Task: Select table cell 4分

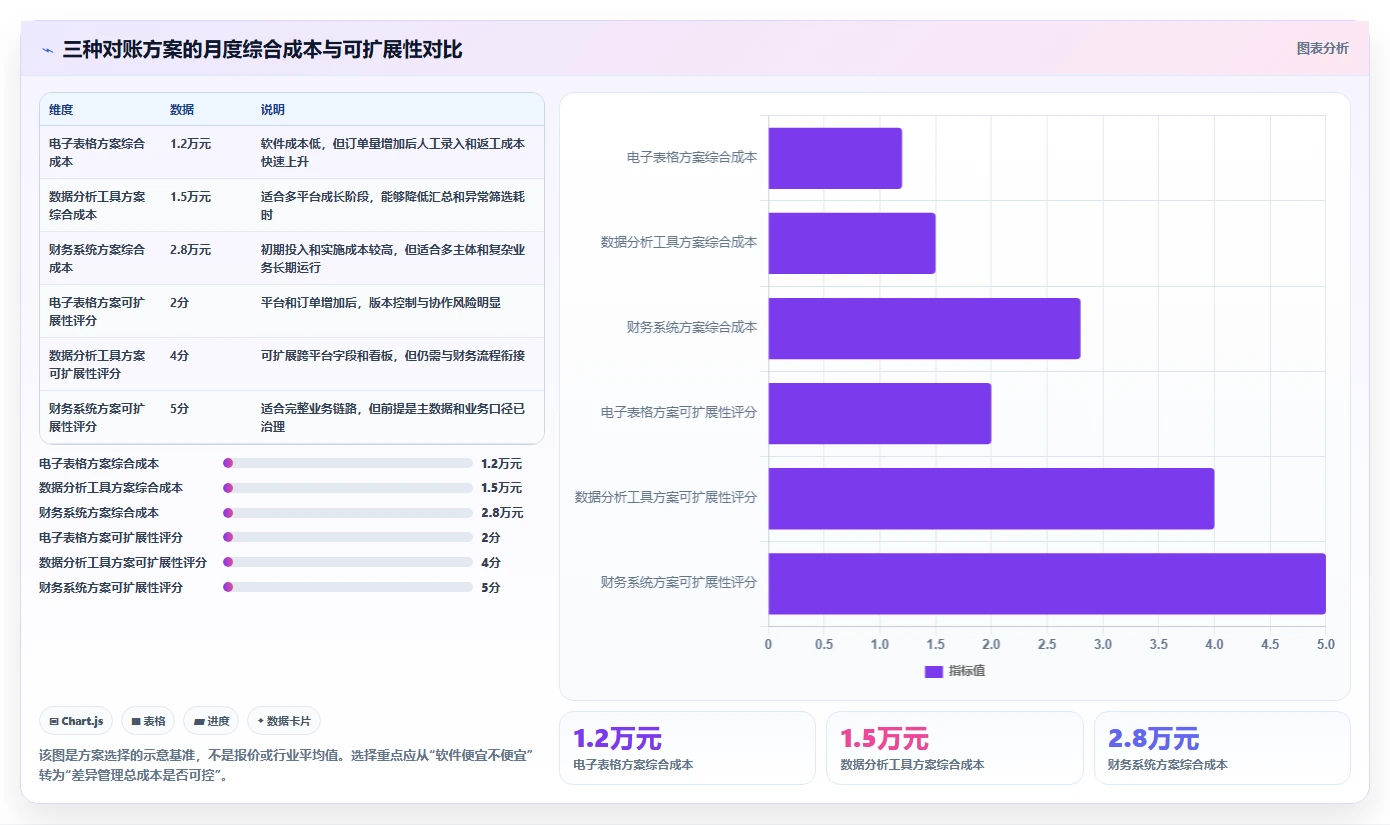Action: point(180,356)
